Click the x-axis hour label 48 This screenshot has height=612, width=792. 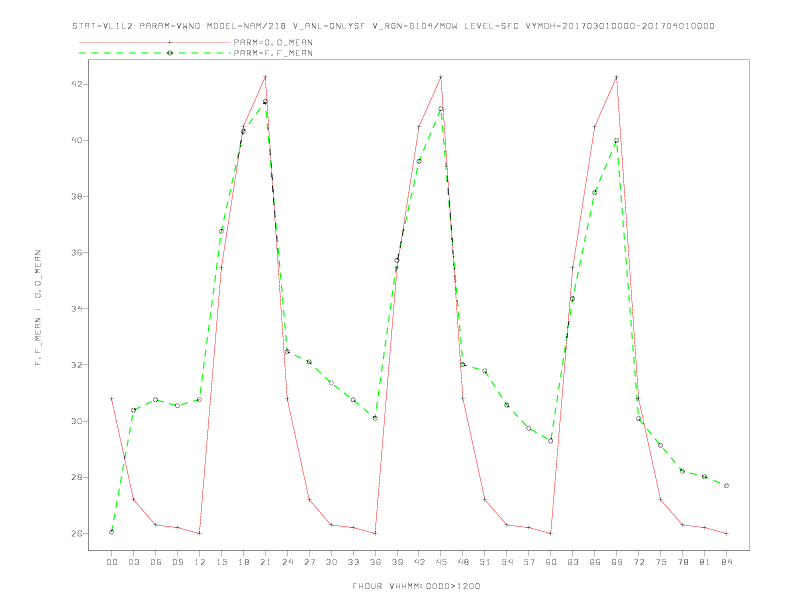[x=463, y=562]
